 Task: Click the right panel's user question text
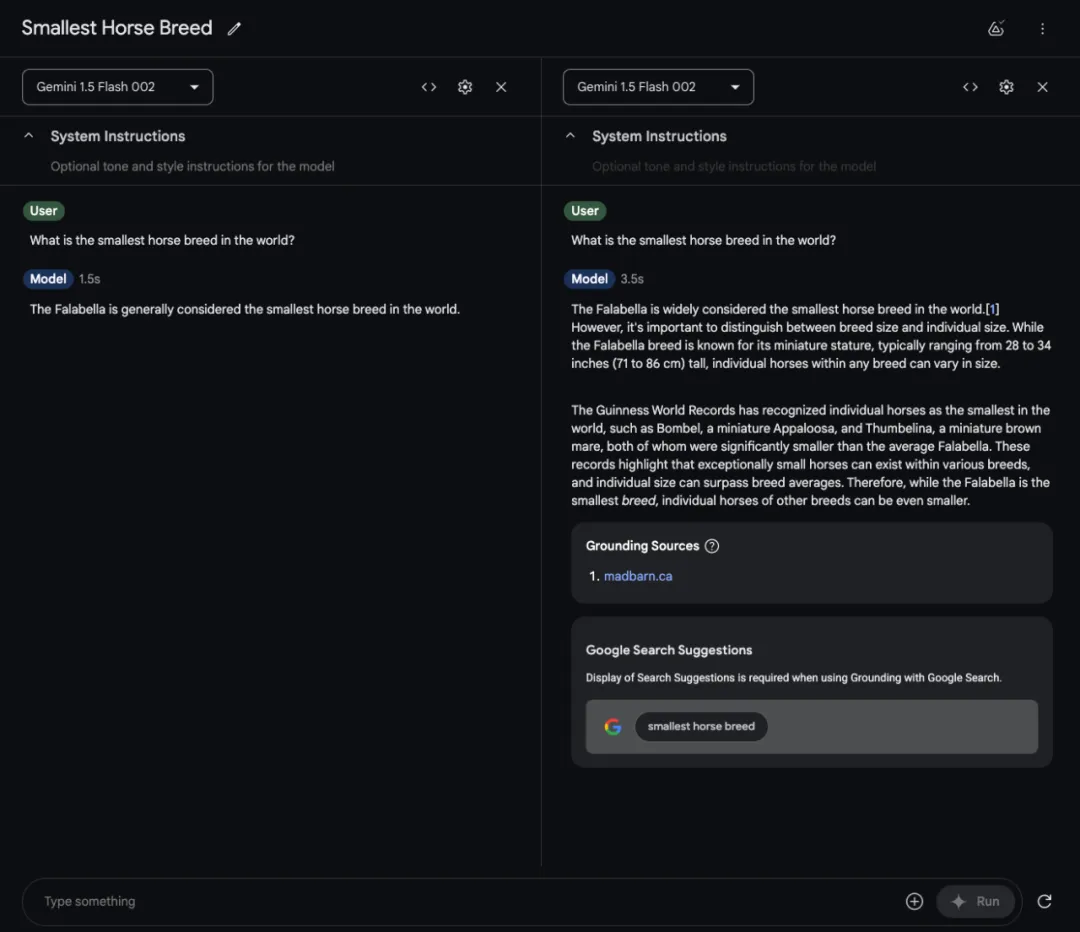(703, 240)
